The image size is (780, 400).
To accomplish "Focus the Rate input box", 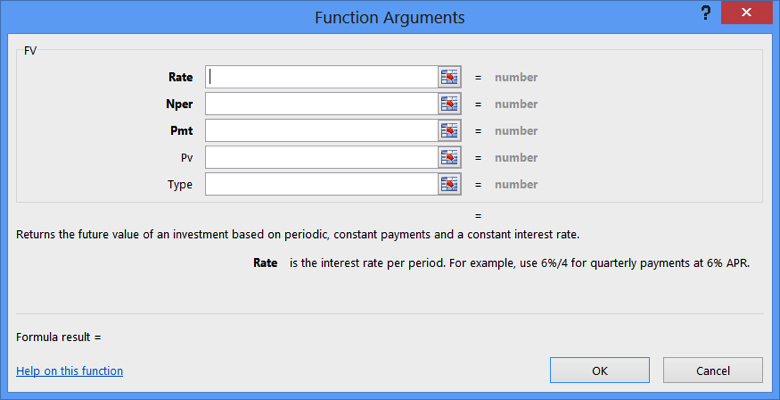I will click(x=321, y=77).
